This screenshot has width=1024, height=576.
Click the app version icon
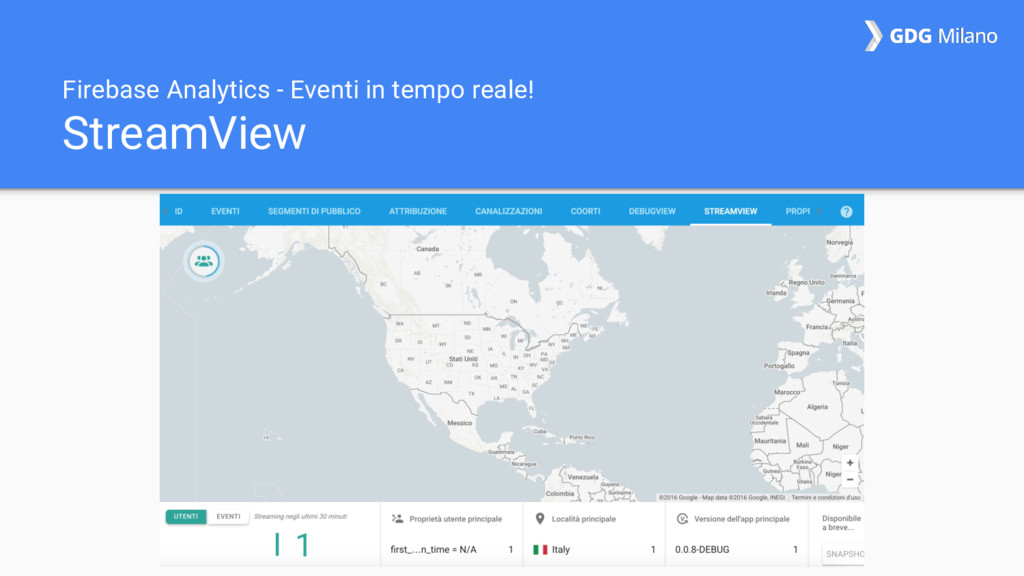click(x=682, y=519)
